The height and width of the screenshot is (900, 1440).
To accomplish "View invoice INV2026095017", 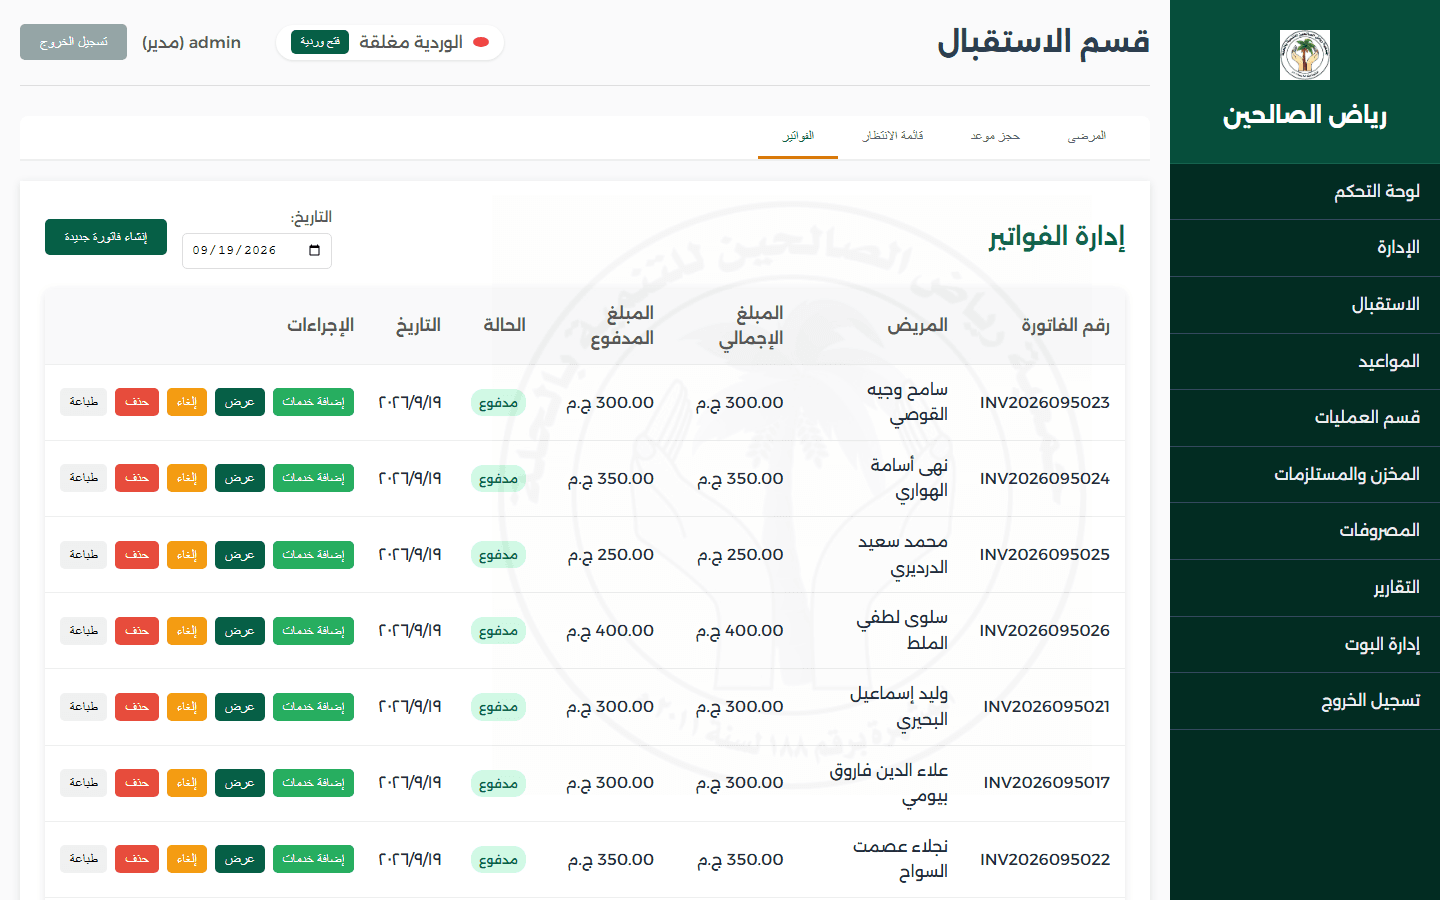I will coord(240,783).
